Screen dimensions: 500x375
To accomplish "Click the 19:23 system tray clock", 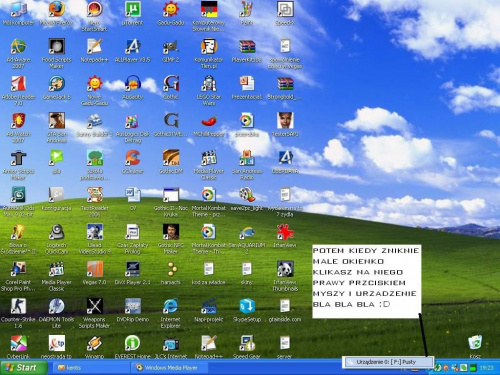I will point(486,368).
